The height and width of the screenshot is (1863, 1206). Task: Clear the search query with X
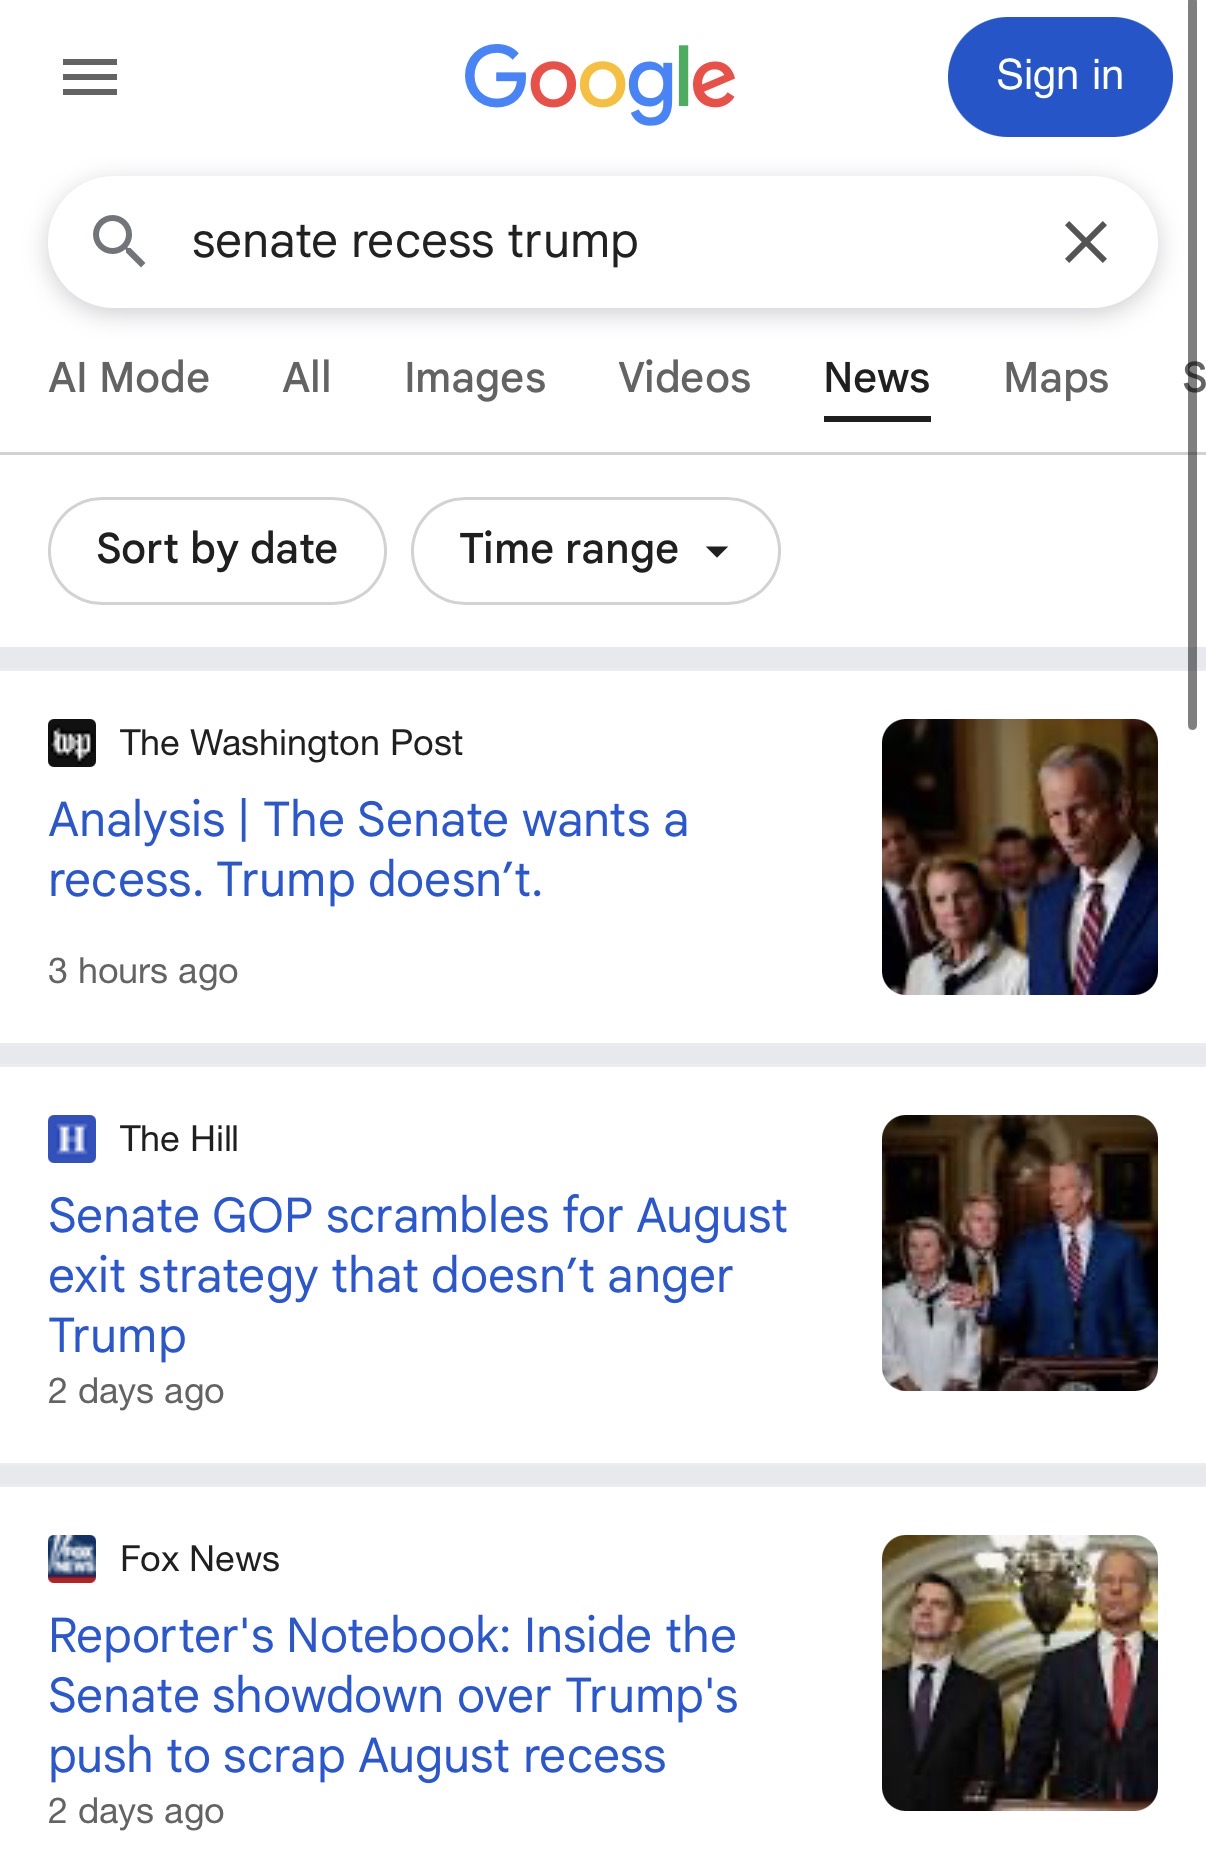[x=1086, y=242]
